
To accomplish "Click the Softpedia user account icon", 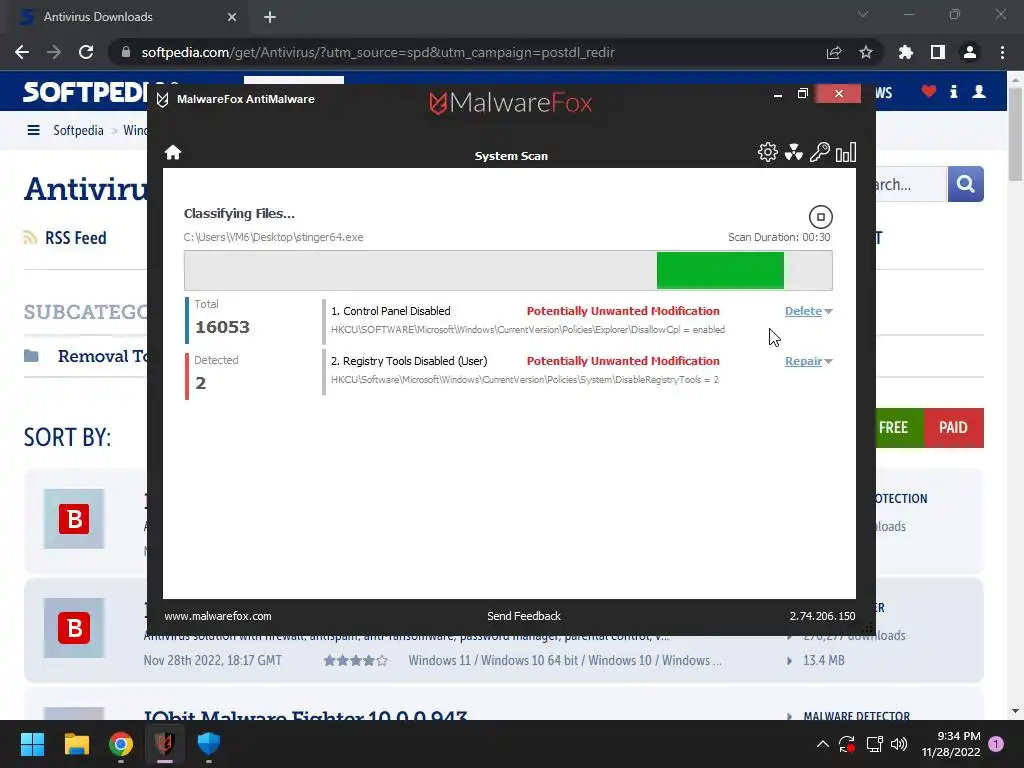I will 979,91.
